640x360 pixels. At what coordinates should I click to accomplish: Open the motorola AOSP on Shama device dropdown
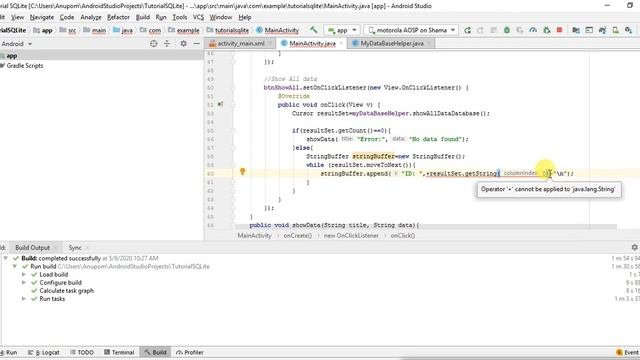tap(411, 30)
